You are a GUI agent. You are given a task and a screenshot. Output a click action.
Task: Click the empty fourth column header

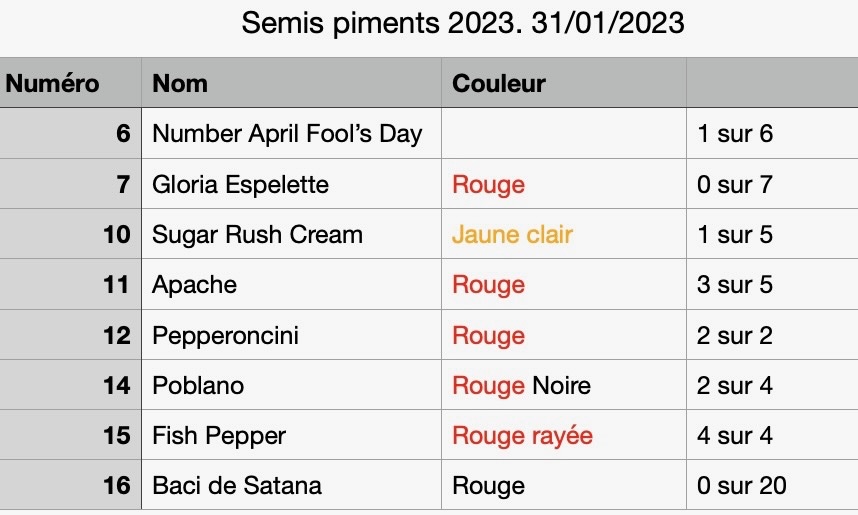click(772, 83)
